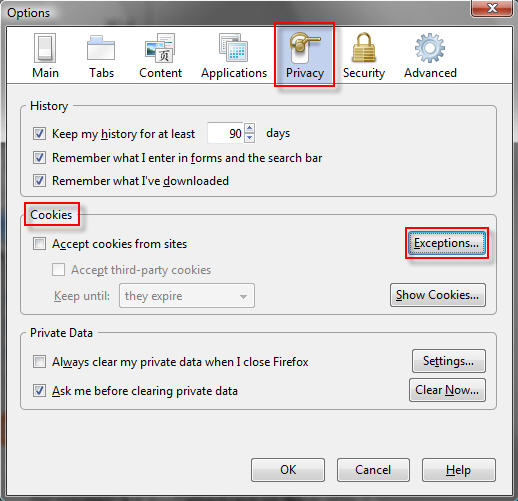Open the Main options panel icon
The width and height of the screenshot is (518, 501).
(45, 48)
